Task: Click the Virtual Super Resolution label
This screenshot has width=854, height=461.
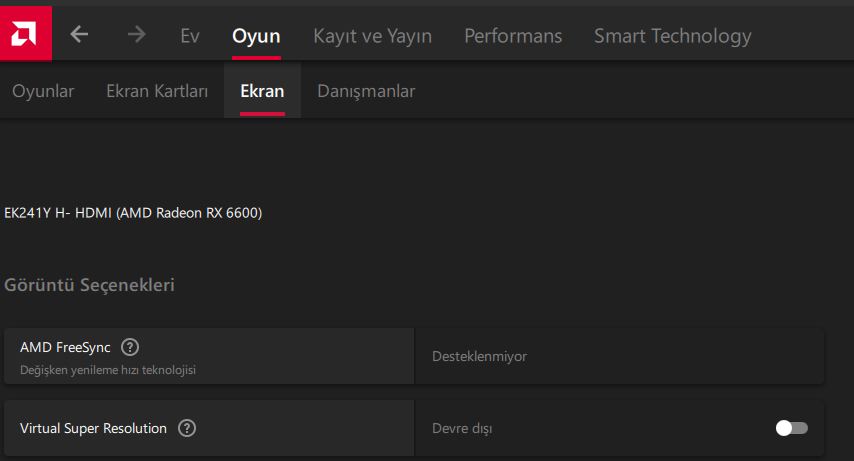Action: coord(93,428)
